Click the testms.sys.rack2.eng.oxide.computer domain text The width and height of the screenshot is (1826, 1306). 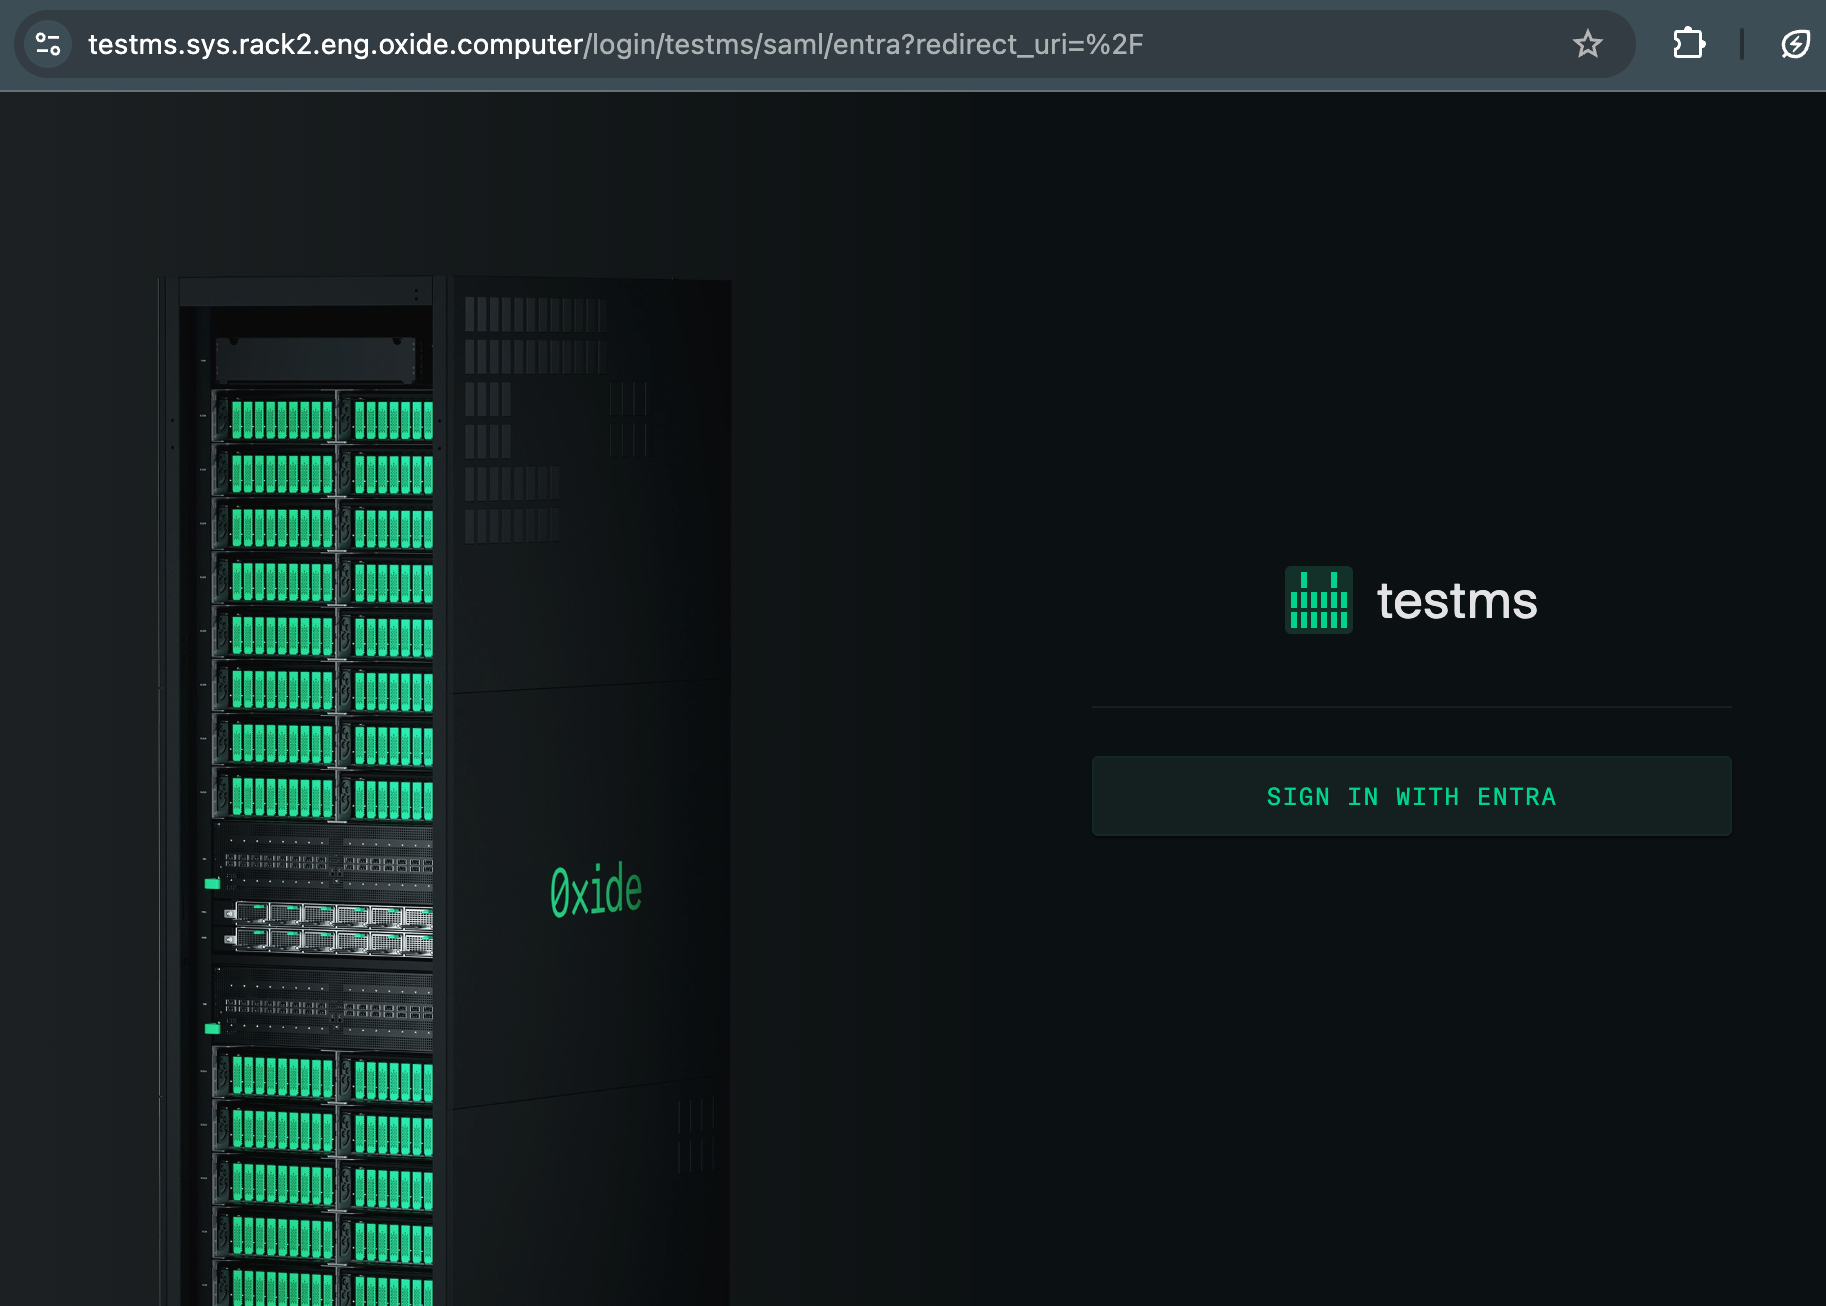[335, 44]
